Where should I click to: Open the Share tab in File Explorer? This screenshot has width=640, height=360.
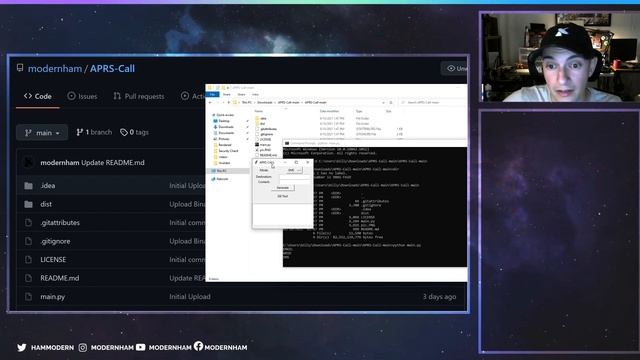pyautogui.click(x=241, y=94)
